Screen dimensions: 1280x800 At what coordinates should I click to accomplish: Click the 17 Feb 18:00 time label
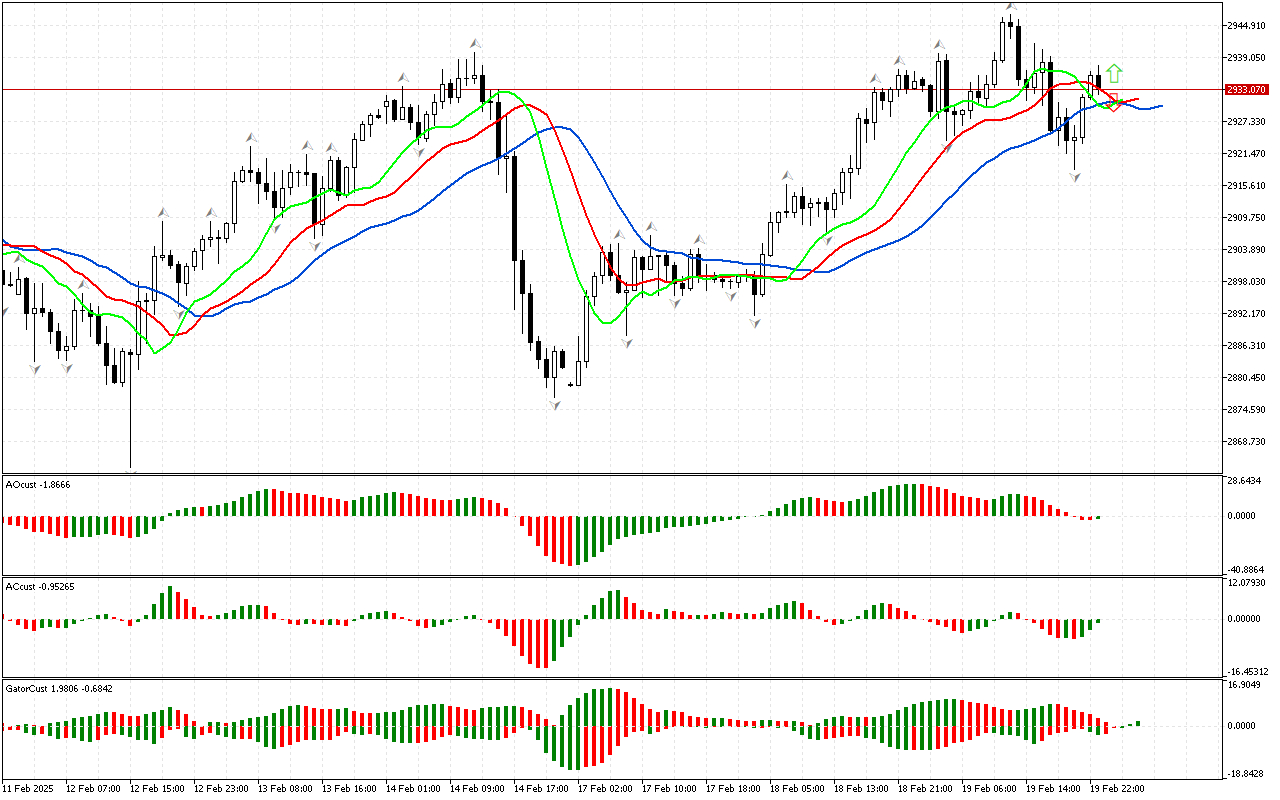[733, 789]
